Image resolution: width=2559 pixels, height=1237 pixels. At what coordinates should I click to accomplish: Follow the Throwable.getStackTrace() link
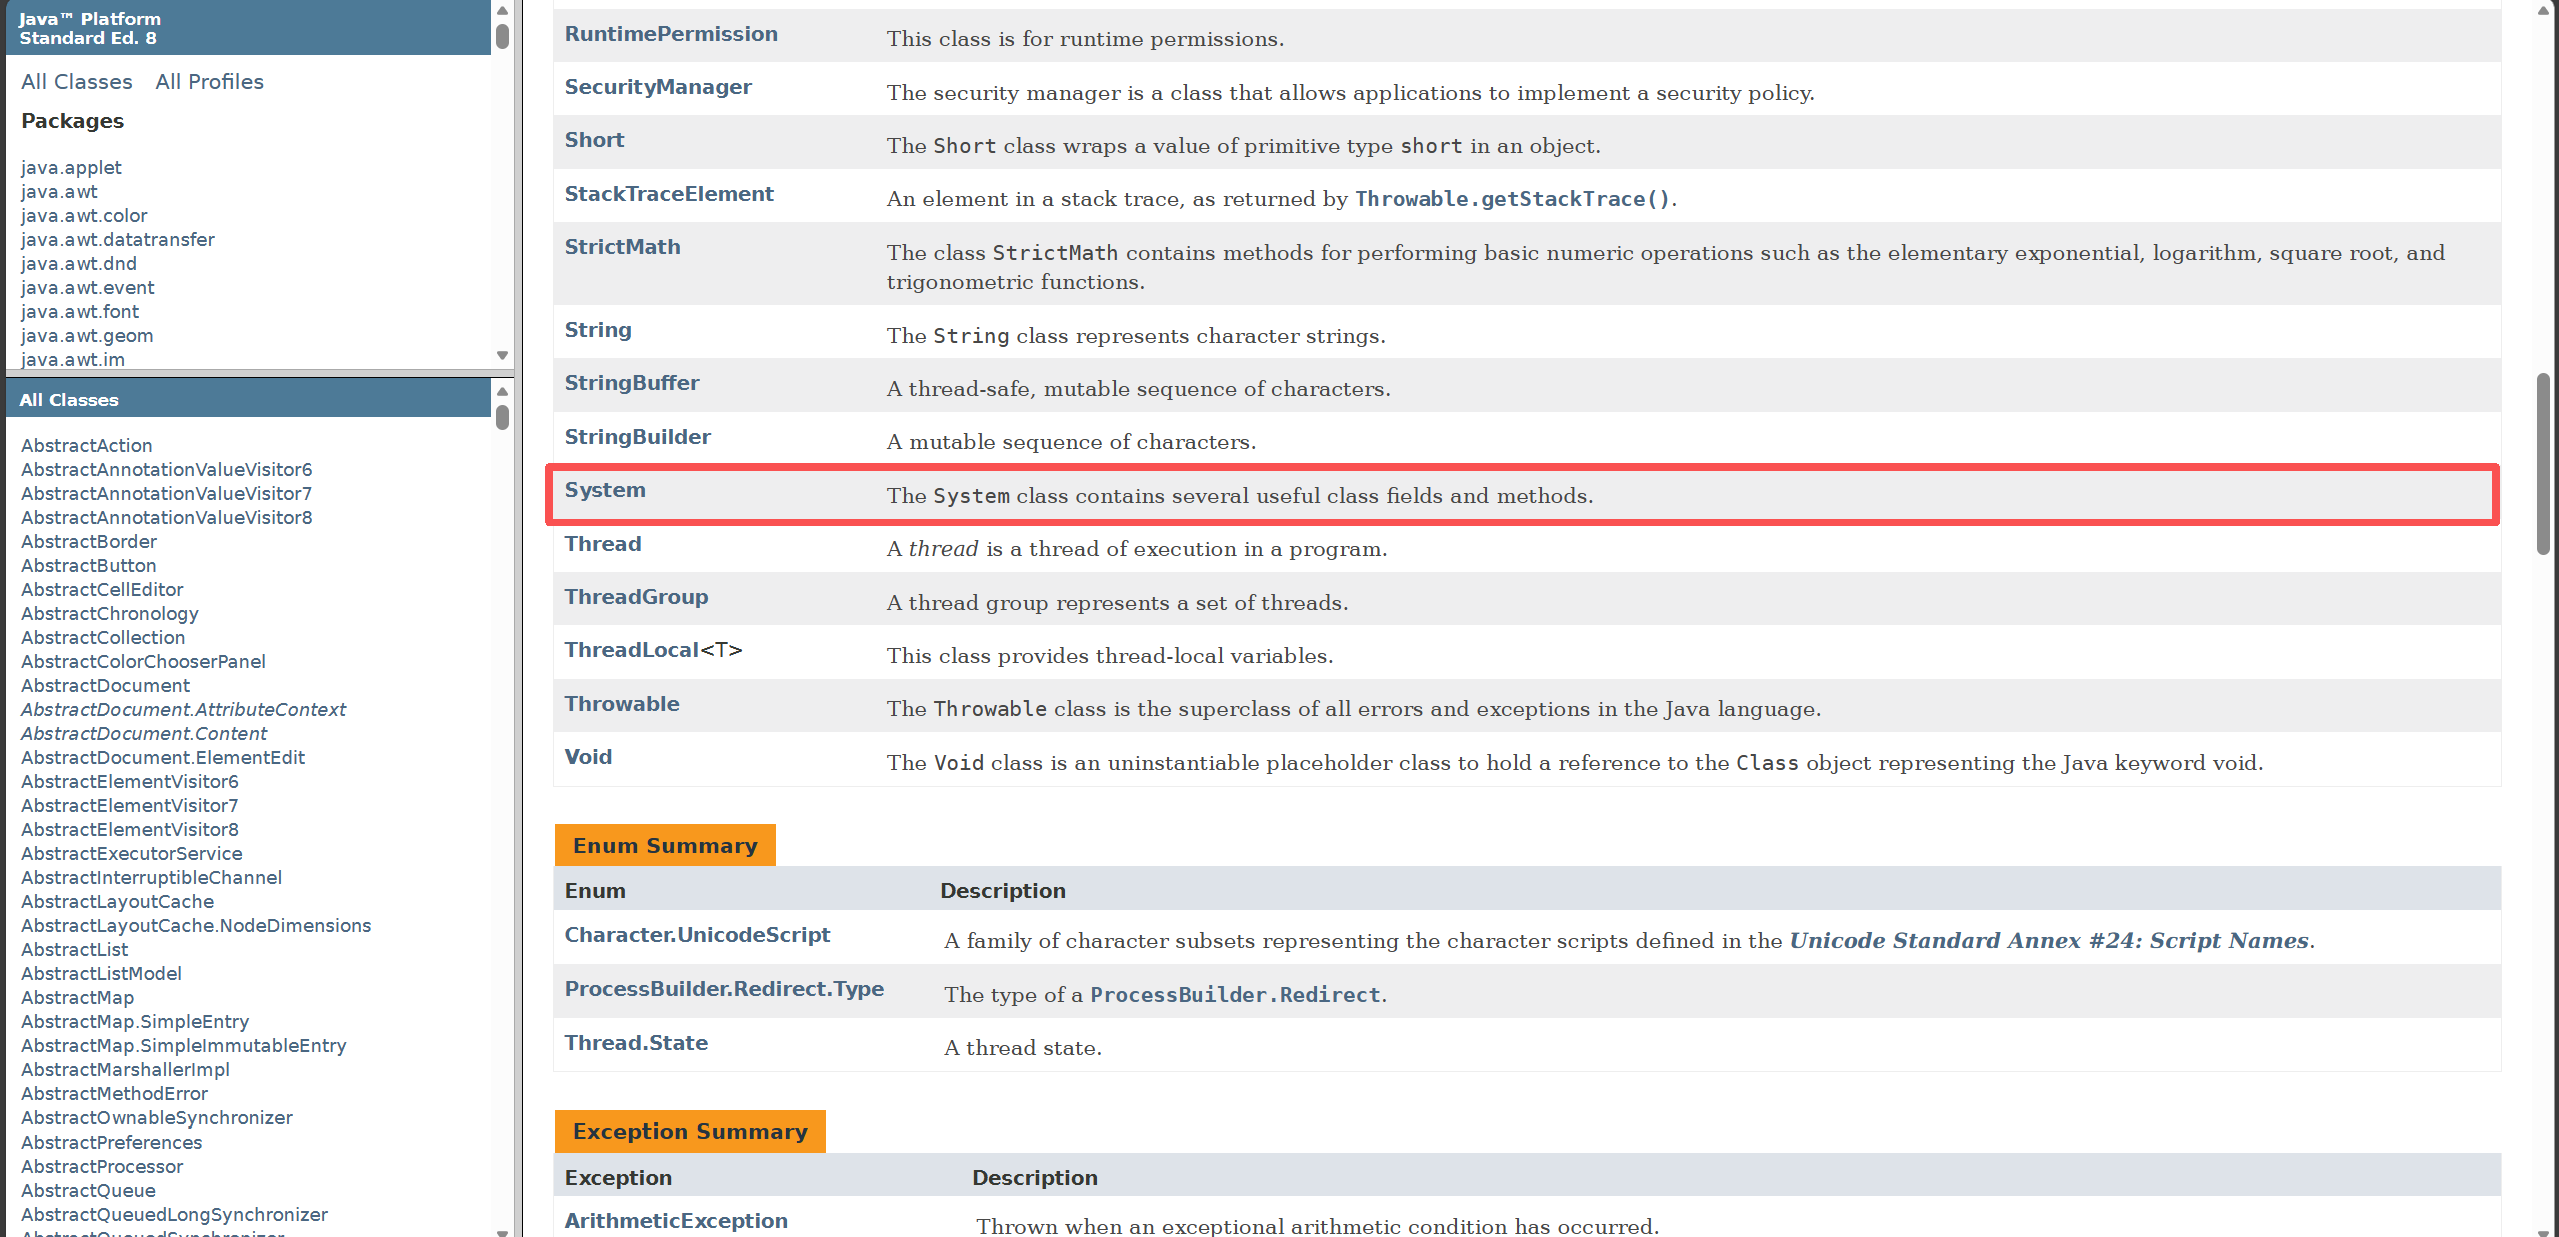(x=1512, y=199)
